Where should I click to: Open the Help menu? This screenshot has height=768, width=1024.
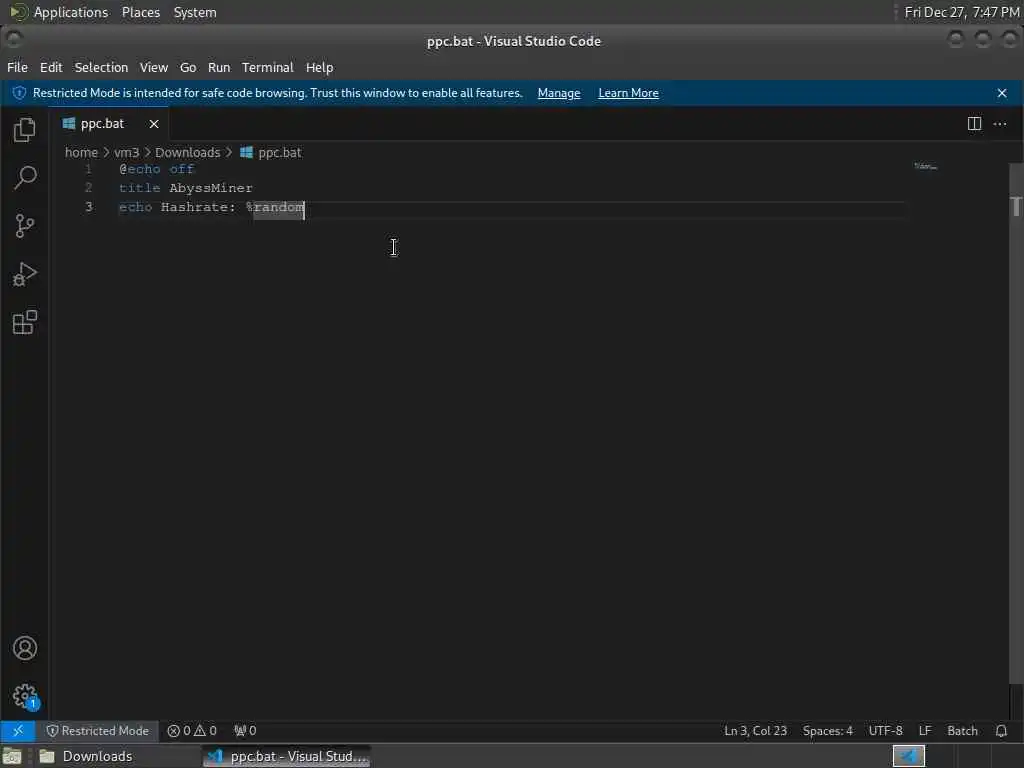click(319, 67)
